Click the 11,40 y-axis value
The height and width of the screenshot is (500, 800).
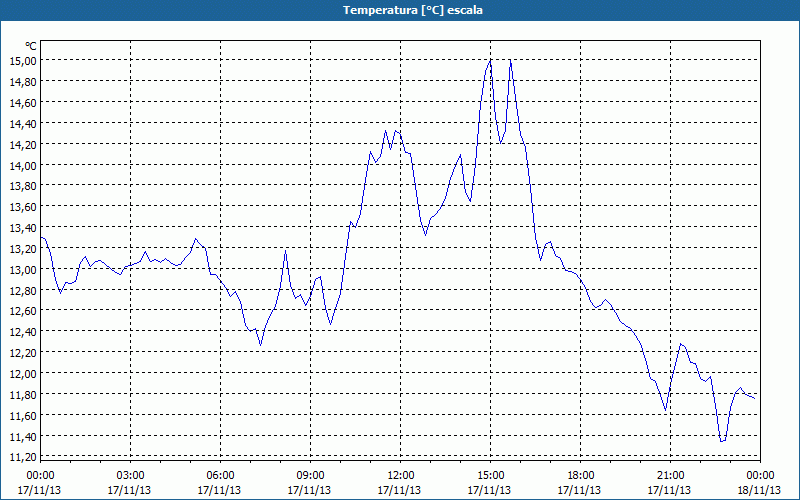pos(23,436)
